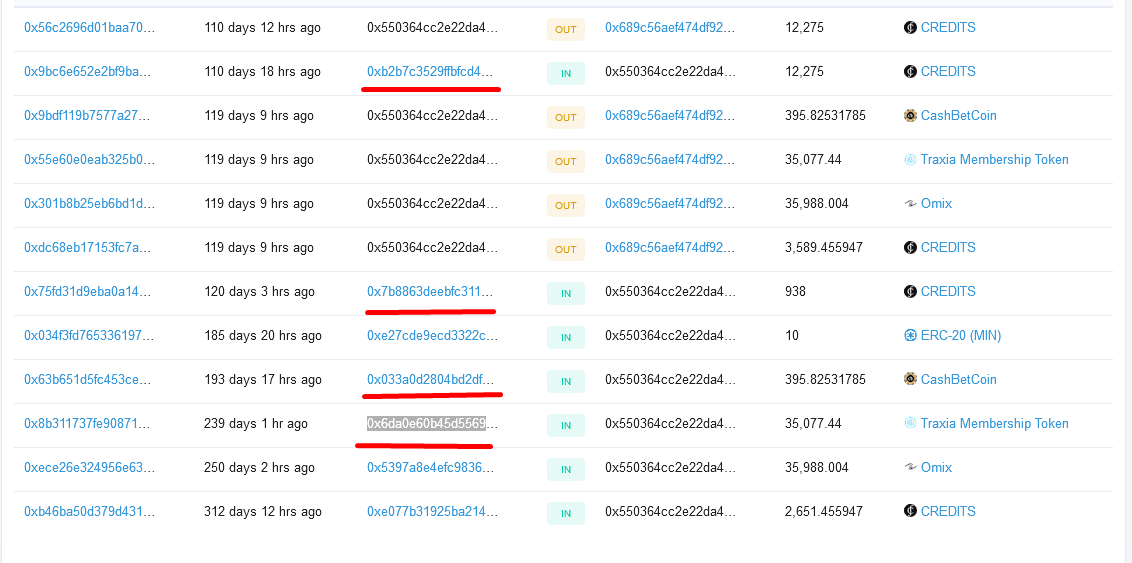Click the CashBetCoin icon in the 193 days row
The image size is (1132, 563).
(x=910, y=380)
